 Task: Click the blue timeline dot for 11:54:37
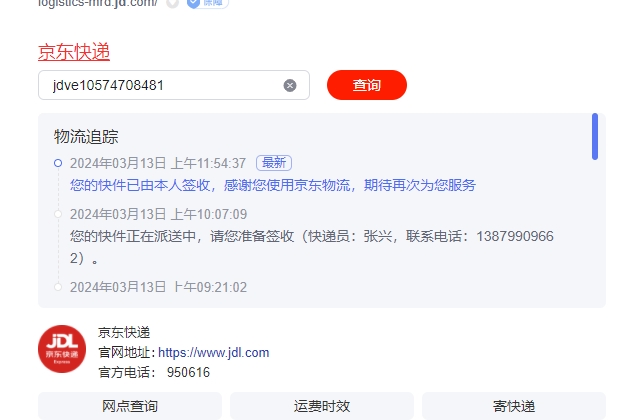coord(58,163)
